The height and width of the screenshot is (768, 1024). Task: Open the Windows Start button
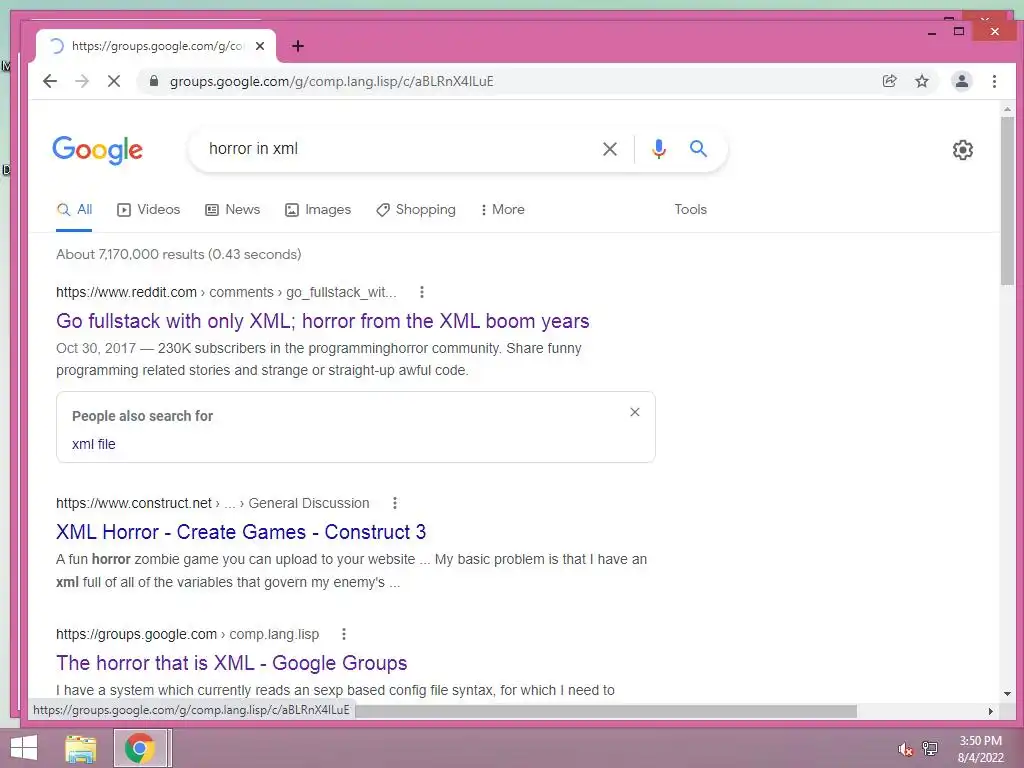coord(24,748)
